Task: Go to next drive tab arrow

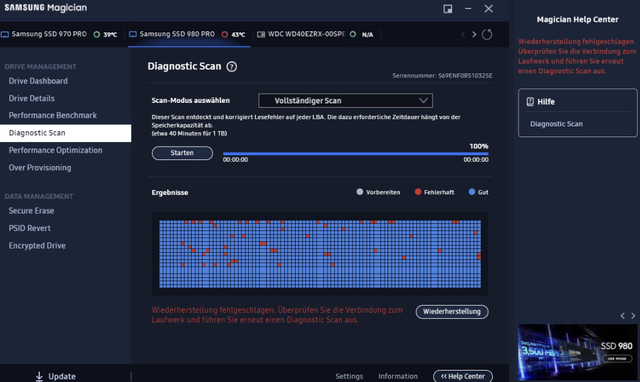Action: click(x=474, y=35)
